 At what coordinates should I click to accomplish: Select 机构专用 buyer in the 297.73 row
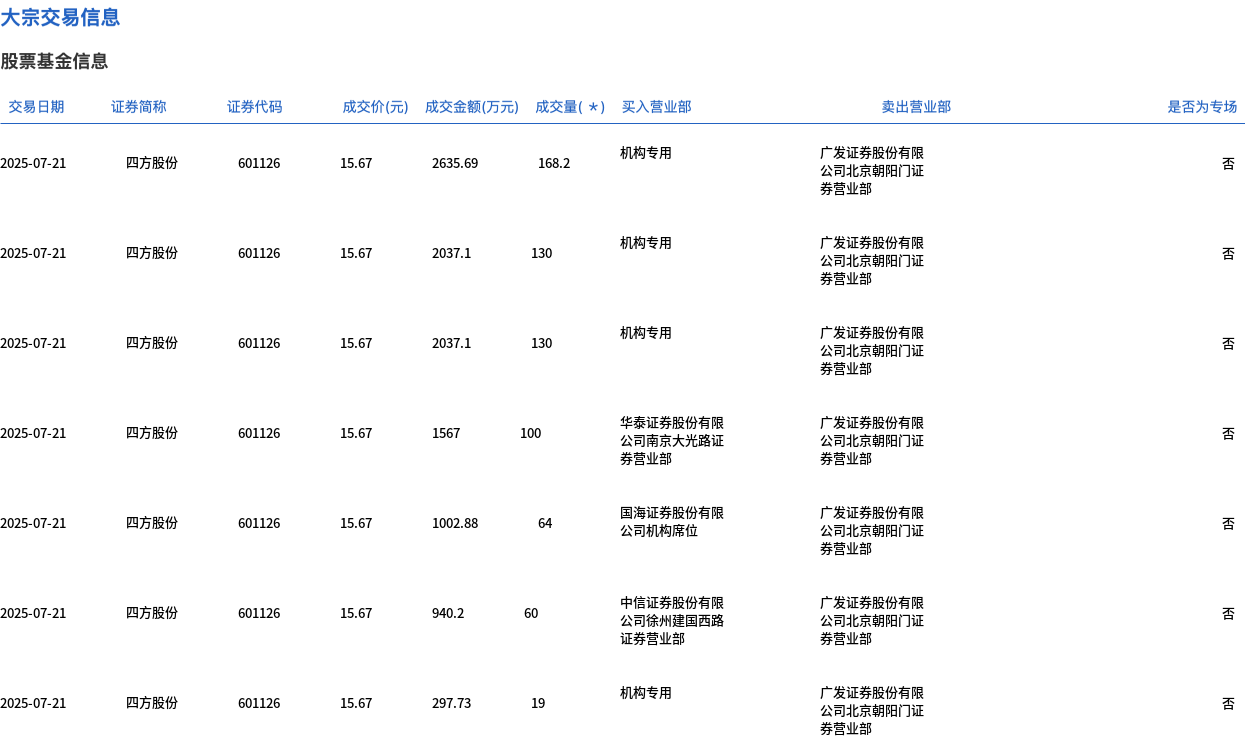(646, 693)
